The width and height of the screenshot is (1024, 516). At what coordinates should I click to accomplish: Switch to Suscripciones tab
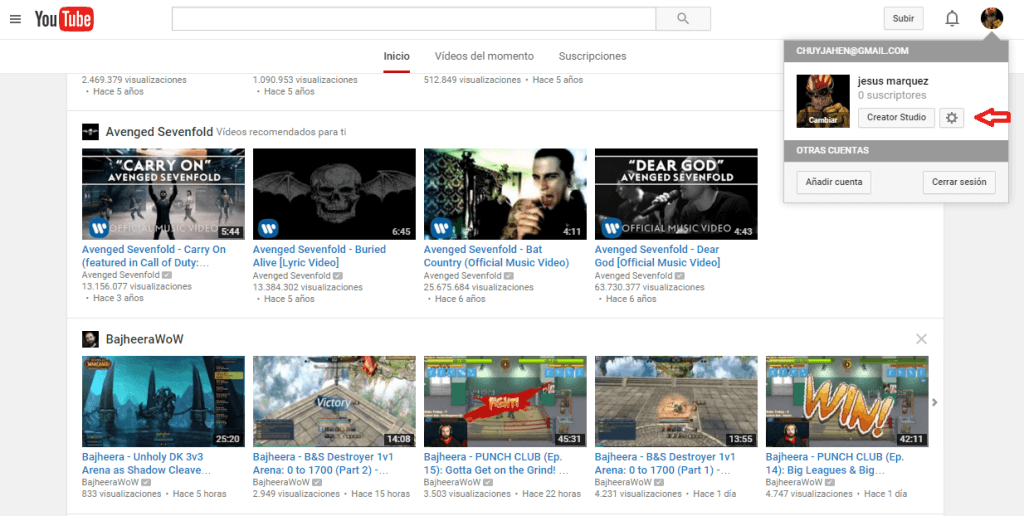(x=592, y=56)
